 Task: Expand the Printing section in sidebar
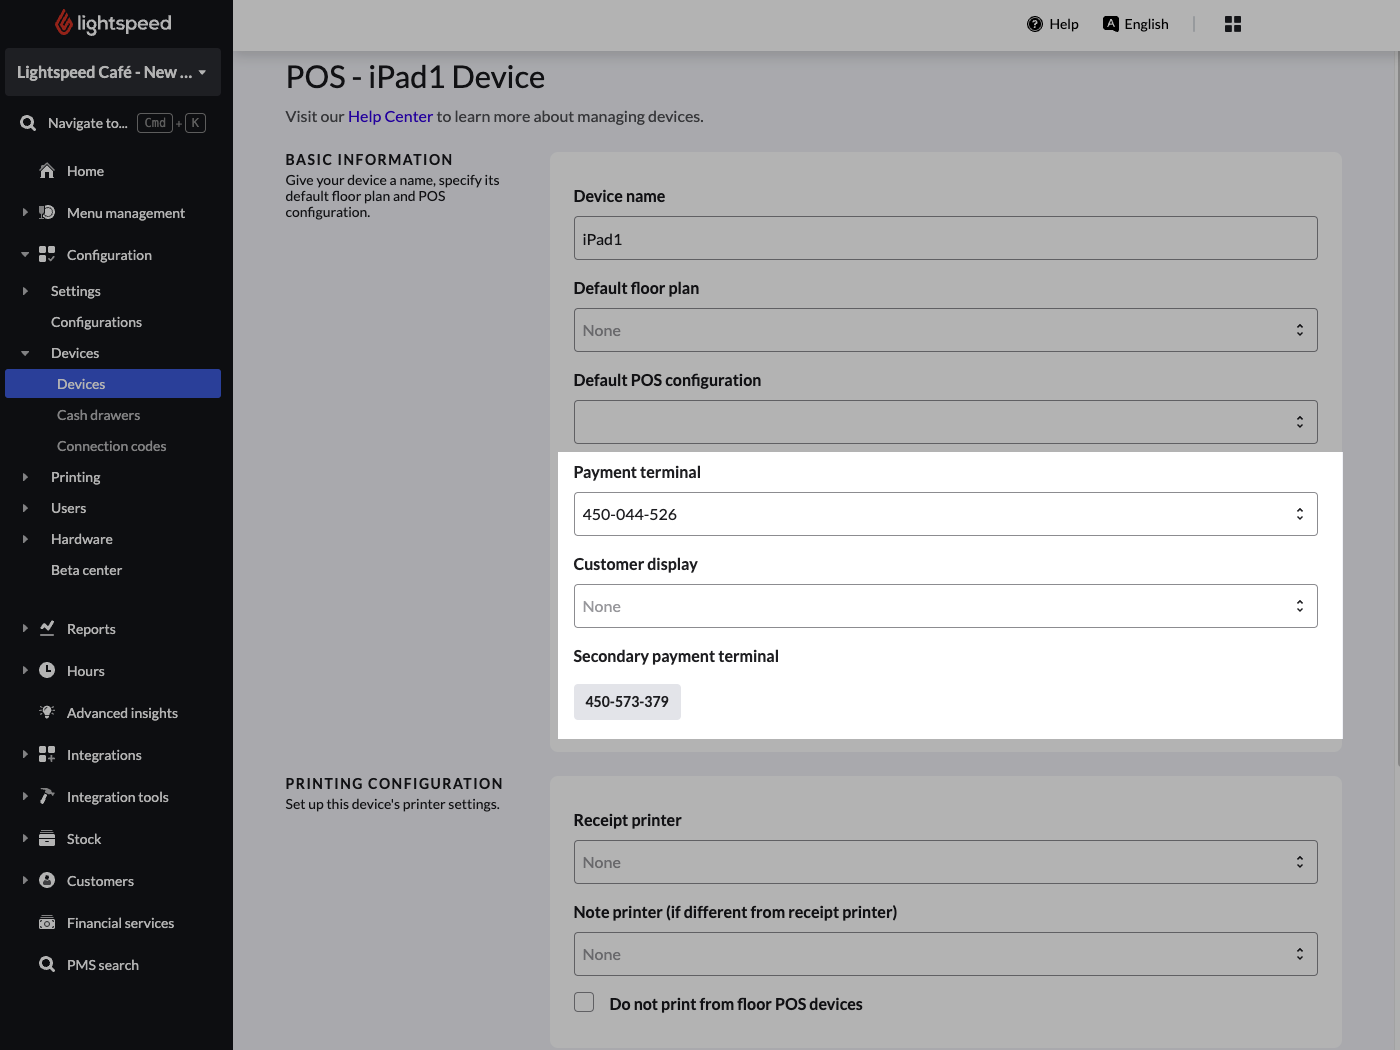pos(26,477)
